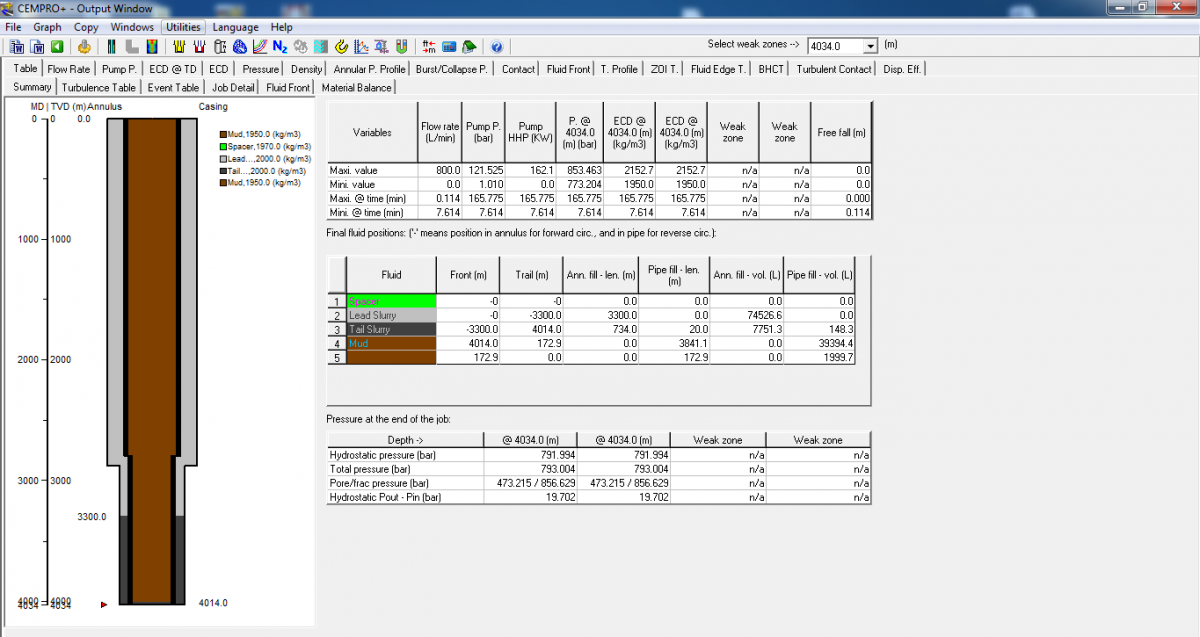Click the calculator icon in toolbar
The width and height of the screenshot is (1200, 637).
449,47
